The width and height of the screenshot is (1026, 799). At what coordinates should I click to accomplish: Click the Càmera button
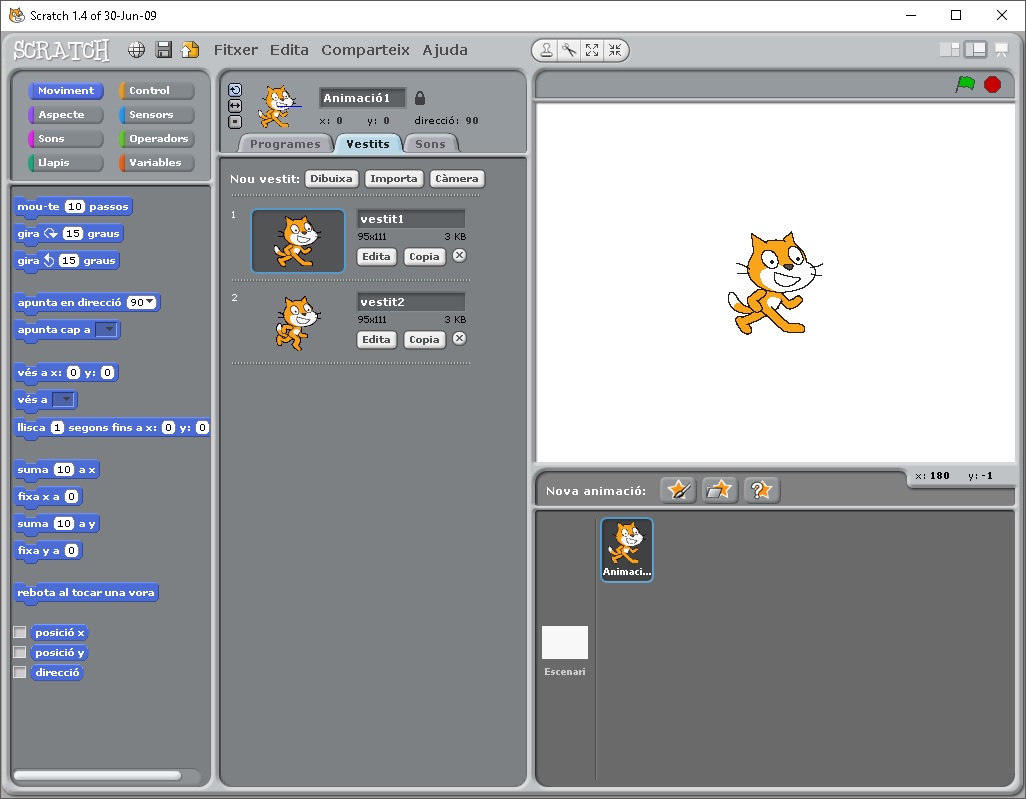click(x=457, y=179)
